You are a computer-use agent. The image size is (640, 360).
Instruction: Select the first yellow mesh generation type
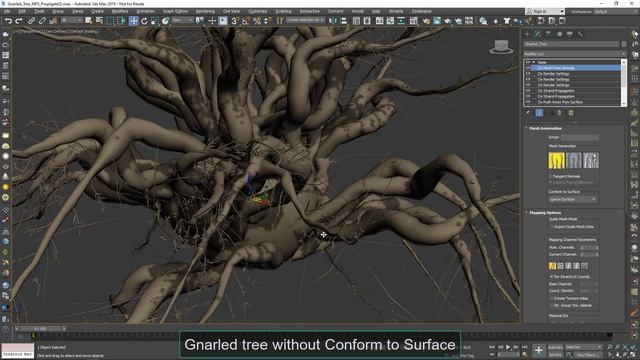point(556,160)
